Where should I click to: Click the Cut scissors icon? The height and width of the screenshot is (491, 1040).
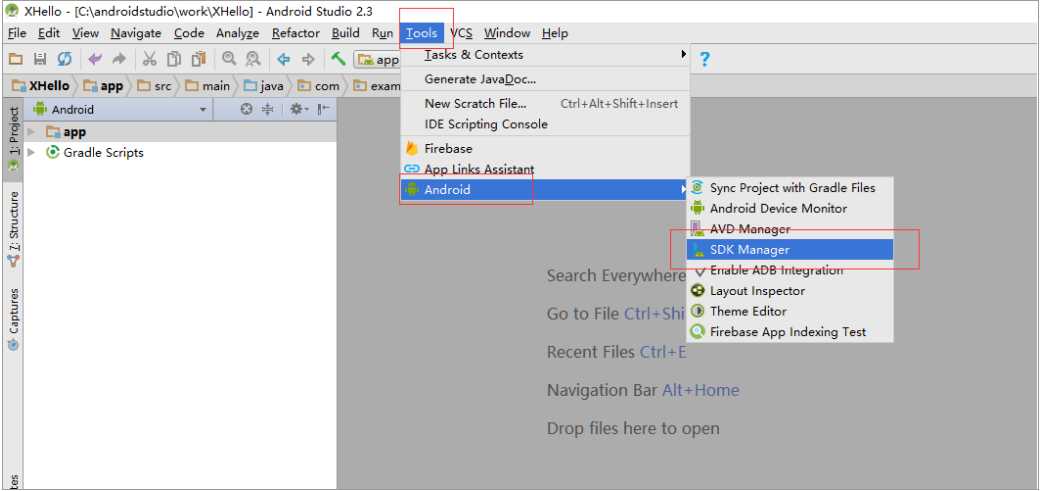point(150,59)
